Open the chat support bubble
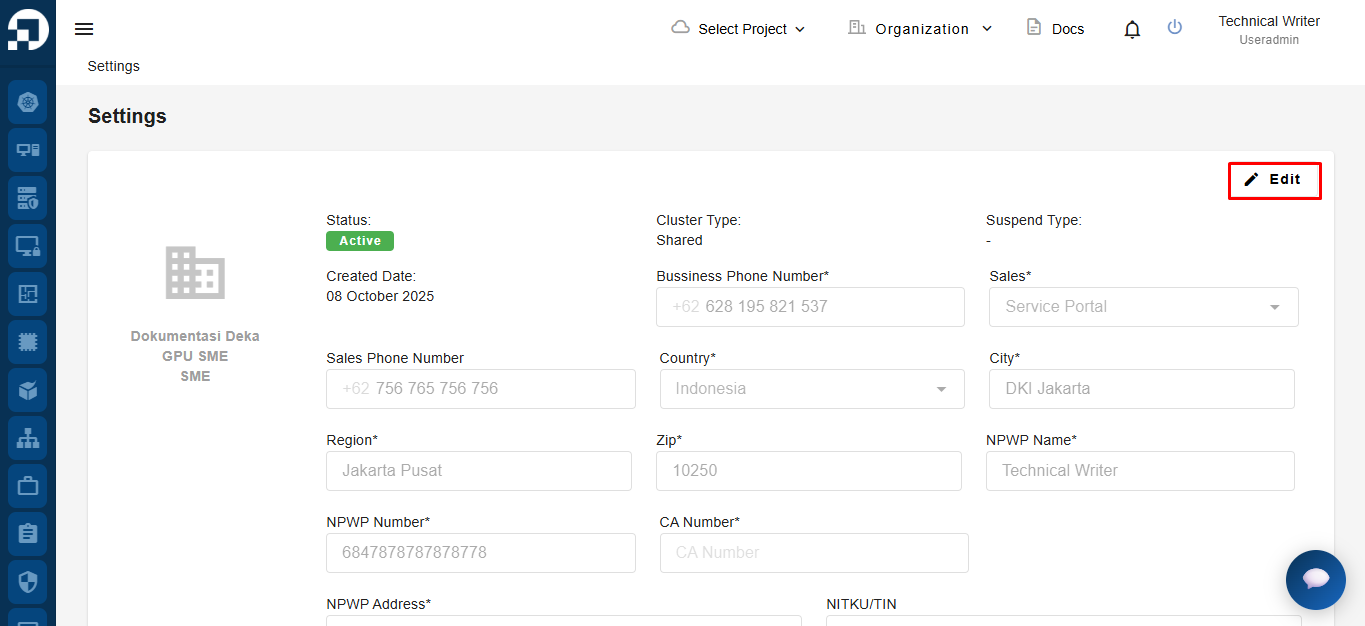The height and width of the screenshot is (626, 1365). (x=1315, y=579)
